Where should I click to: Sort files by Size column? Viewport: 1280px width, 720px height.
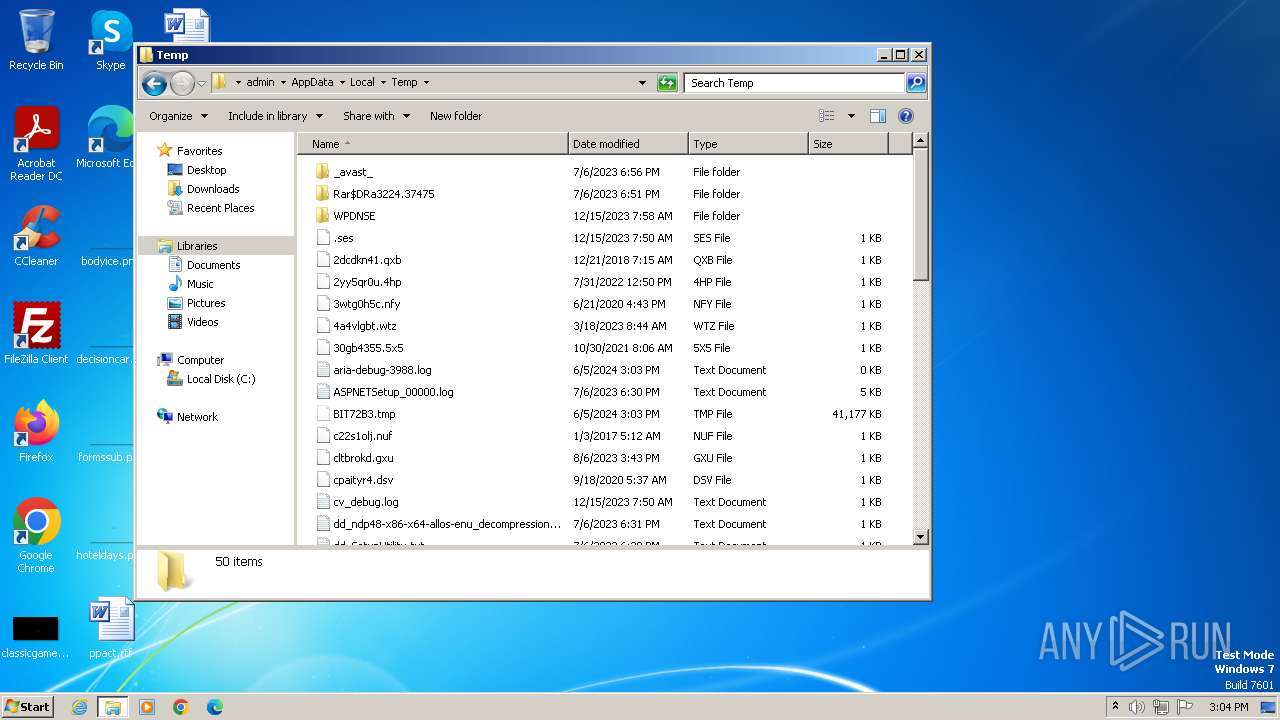click(x=848, y=144)
